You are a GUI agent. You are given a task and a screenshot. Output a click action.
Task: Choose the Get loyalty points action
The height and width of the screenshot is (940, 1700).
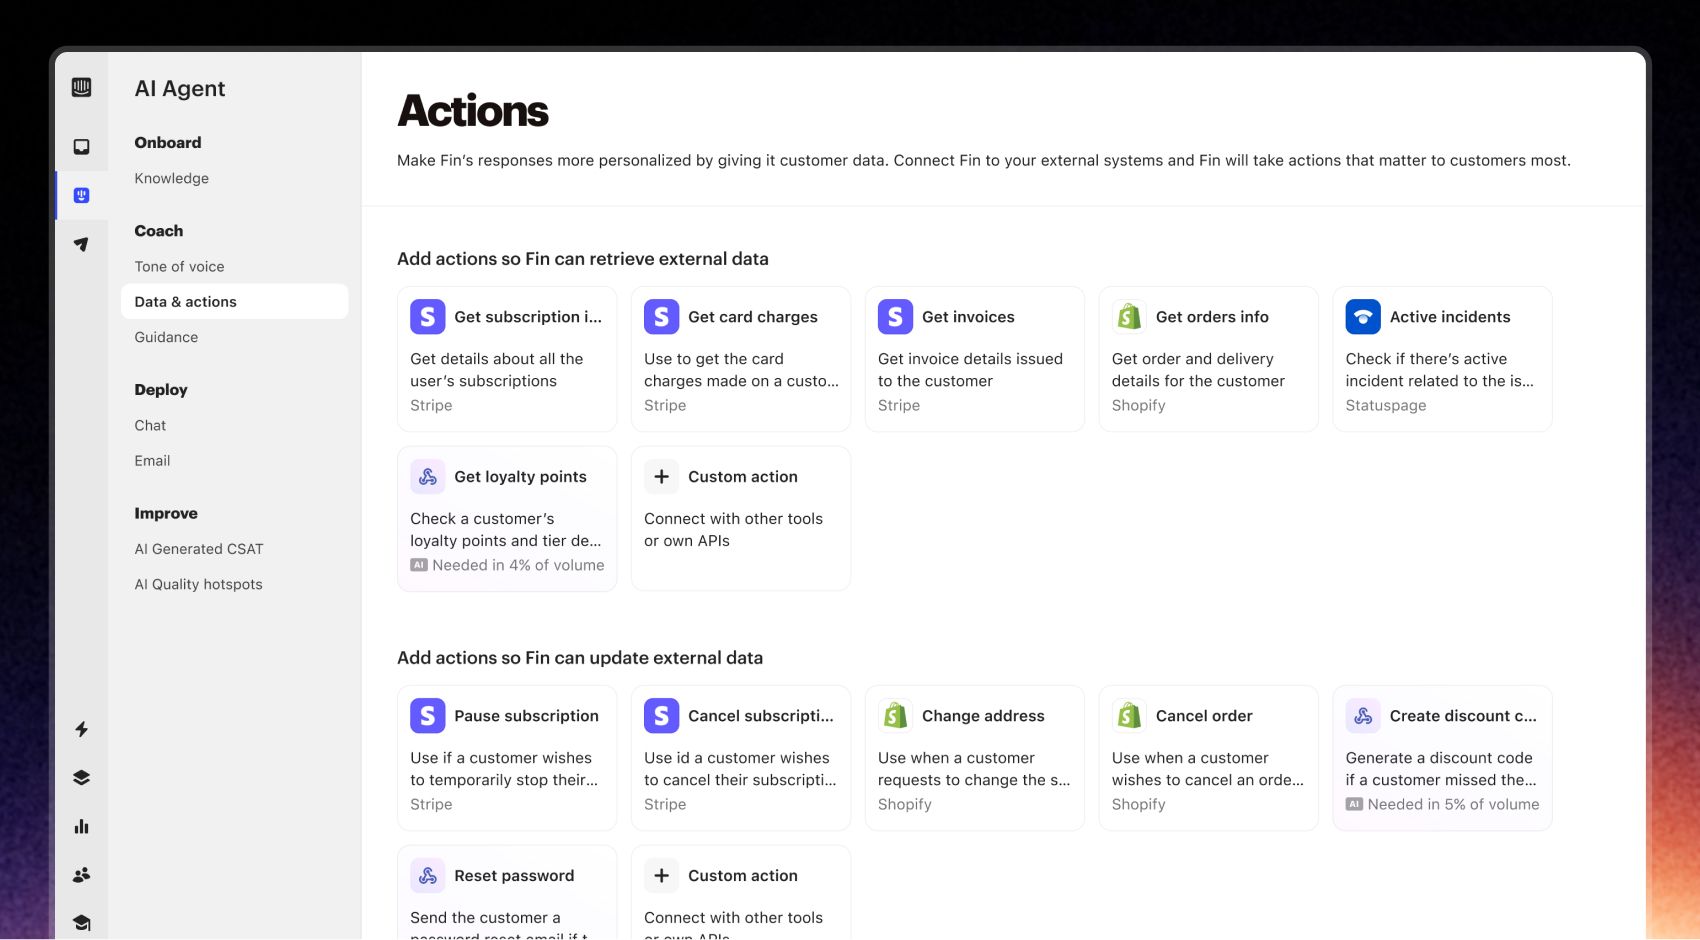point(507,519)
